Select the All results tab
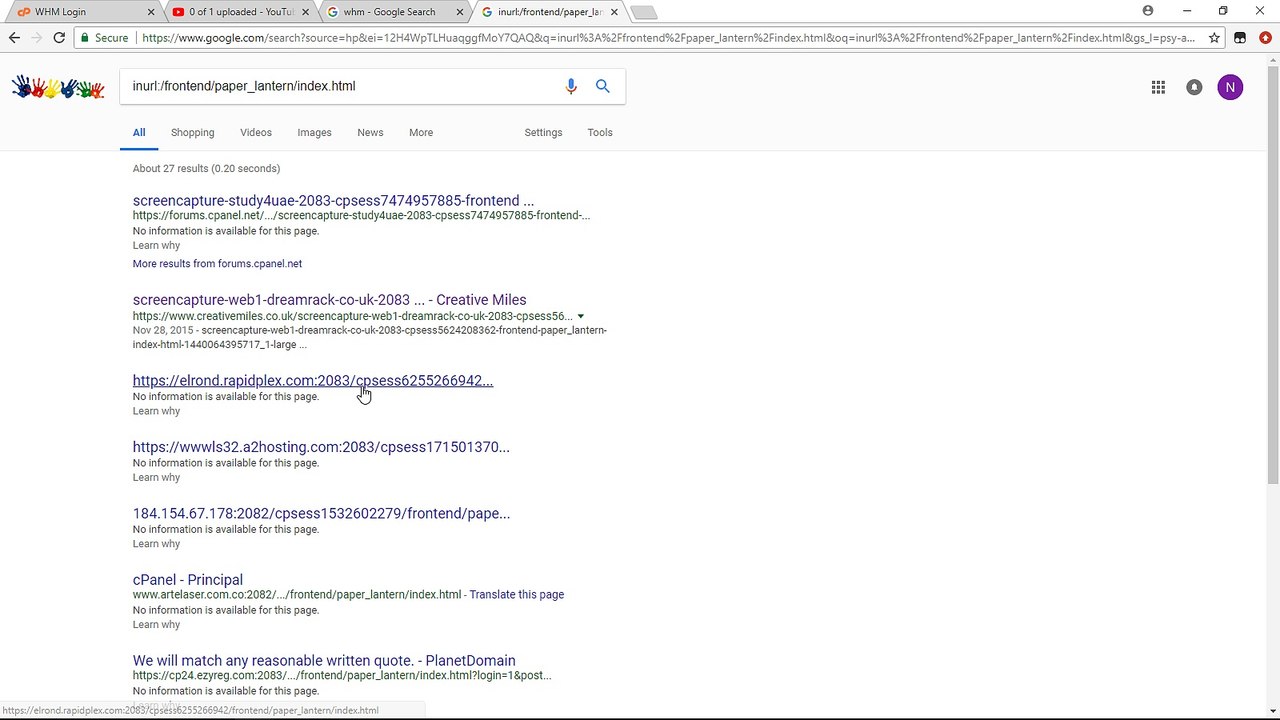The image size is (1280, 720). [139, 132]
